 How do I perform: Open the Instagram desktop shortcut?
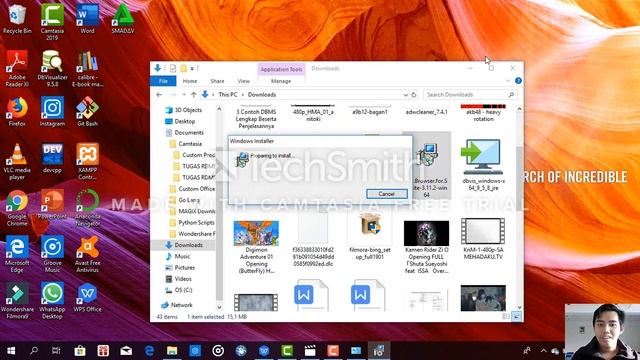pos(52,112)
